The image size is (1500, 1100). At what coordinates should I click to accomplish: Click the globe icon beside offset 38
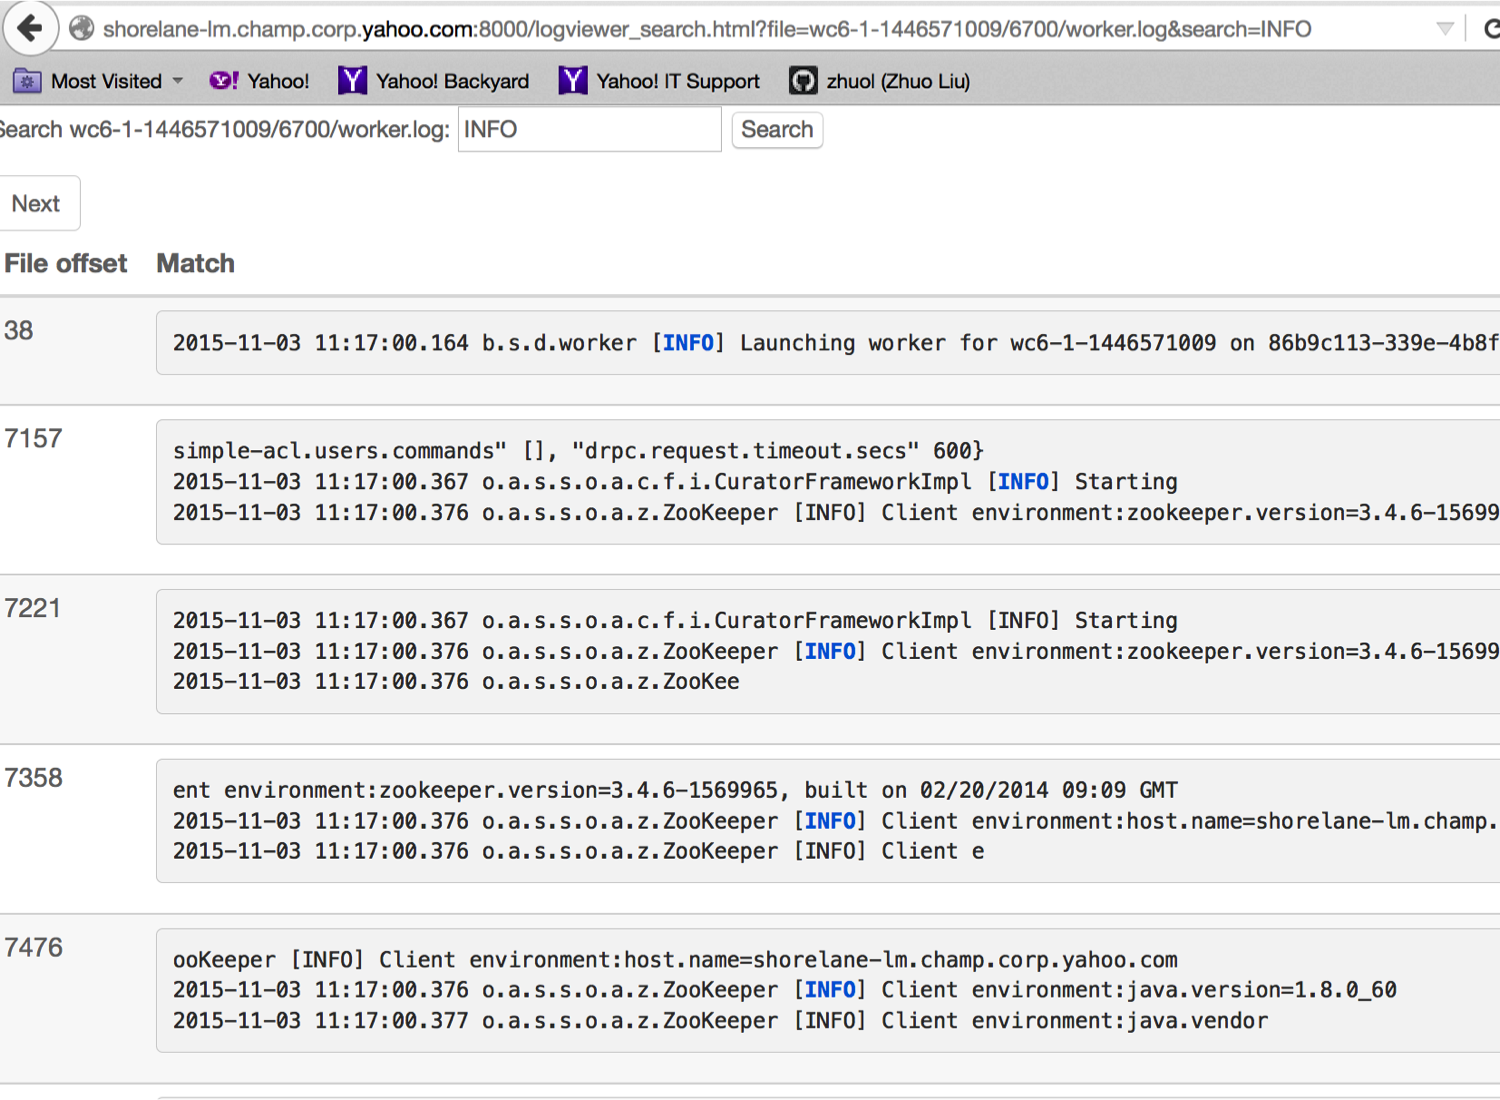pyautogui.click(x=18, y=330)
